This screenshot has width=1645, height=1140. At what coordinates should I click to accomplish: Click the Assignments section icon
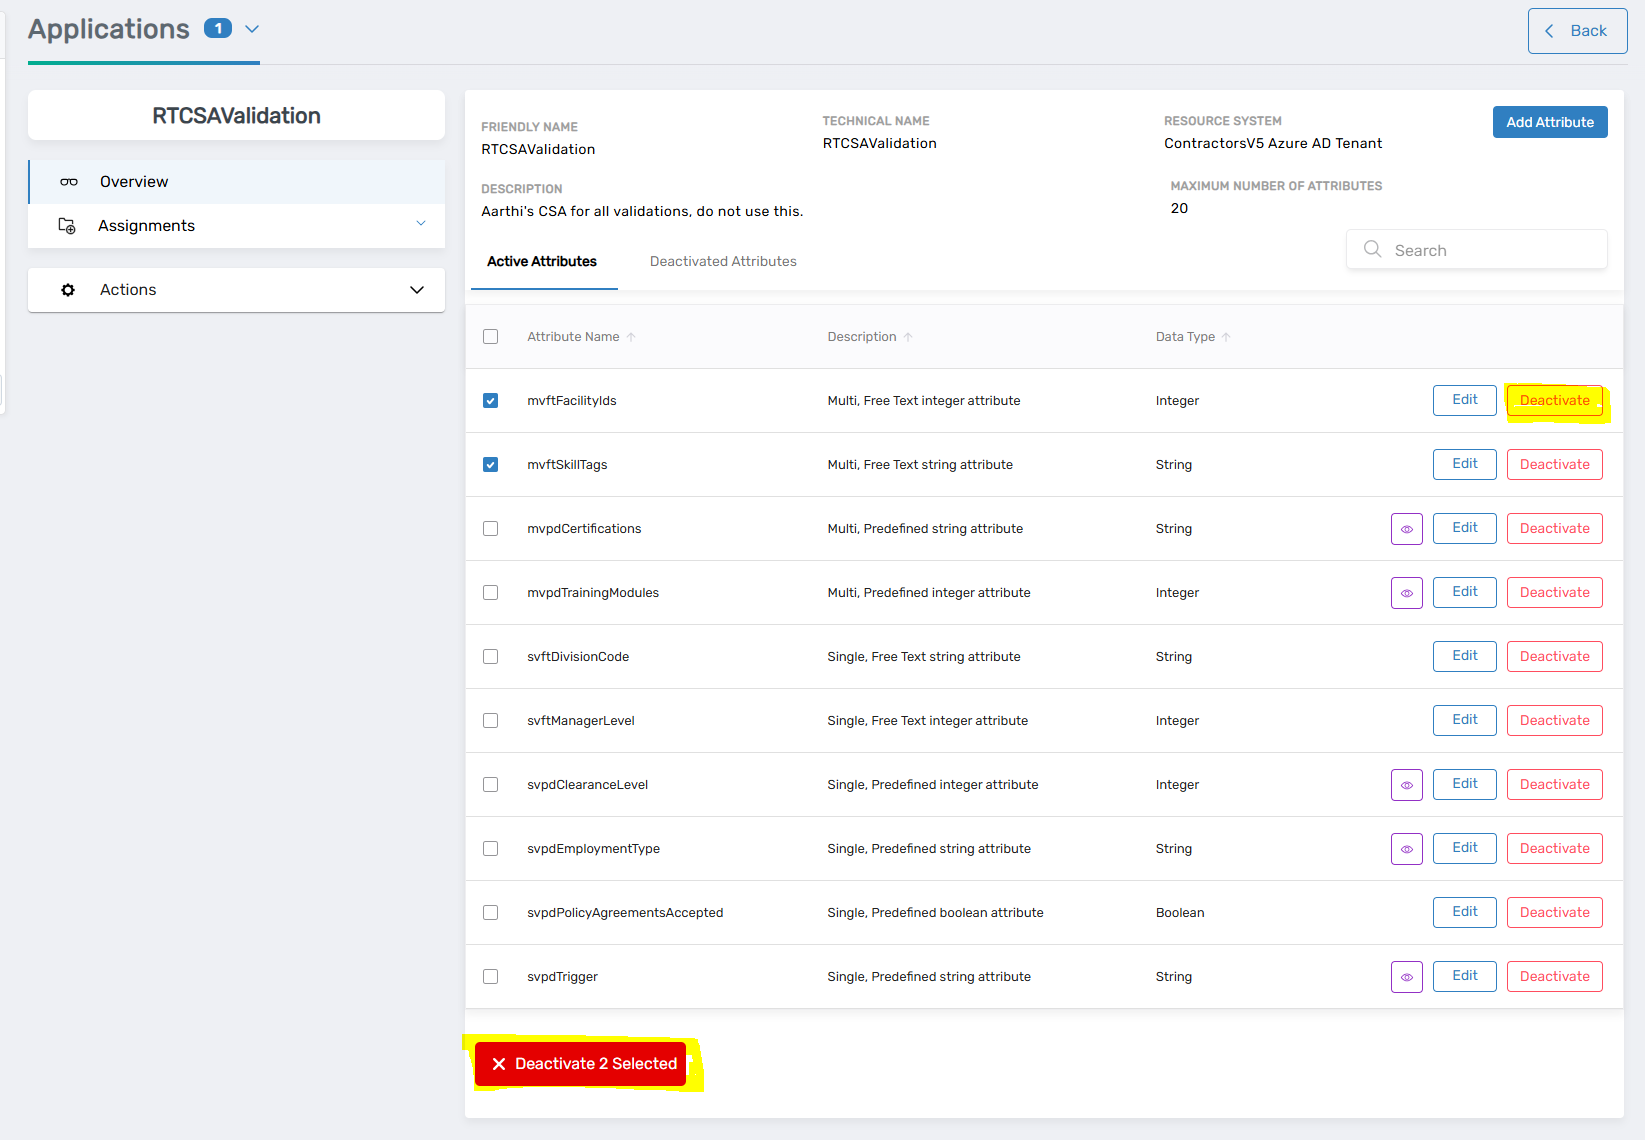click(x=66, y=225)
